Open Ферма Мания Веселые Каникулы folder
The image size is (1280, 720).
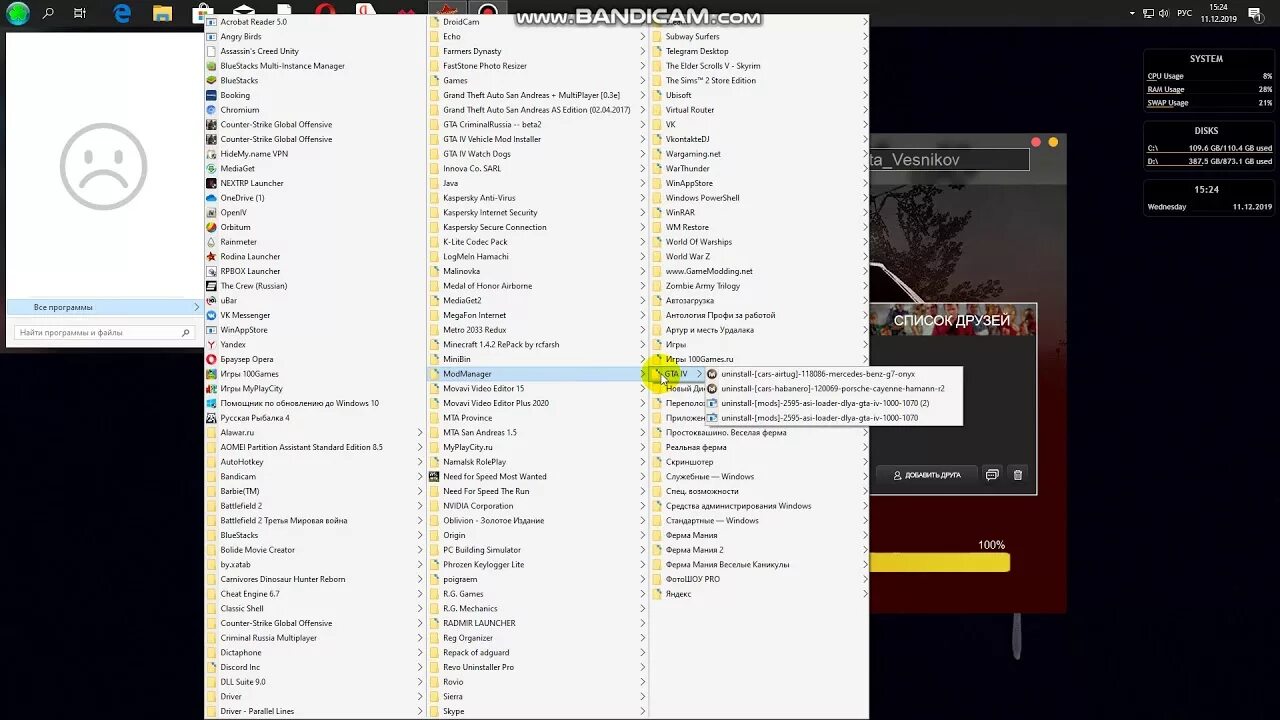760,565
